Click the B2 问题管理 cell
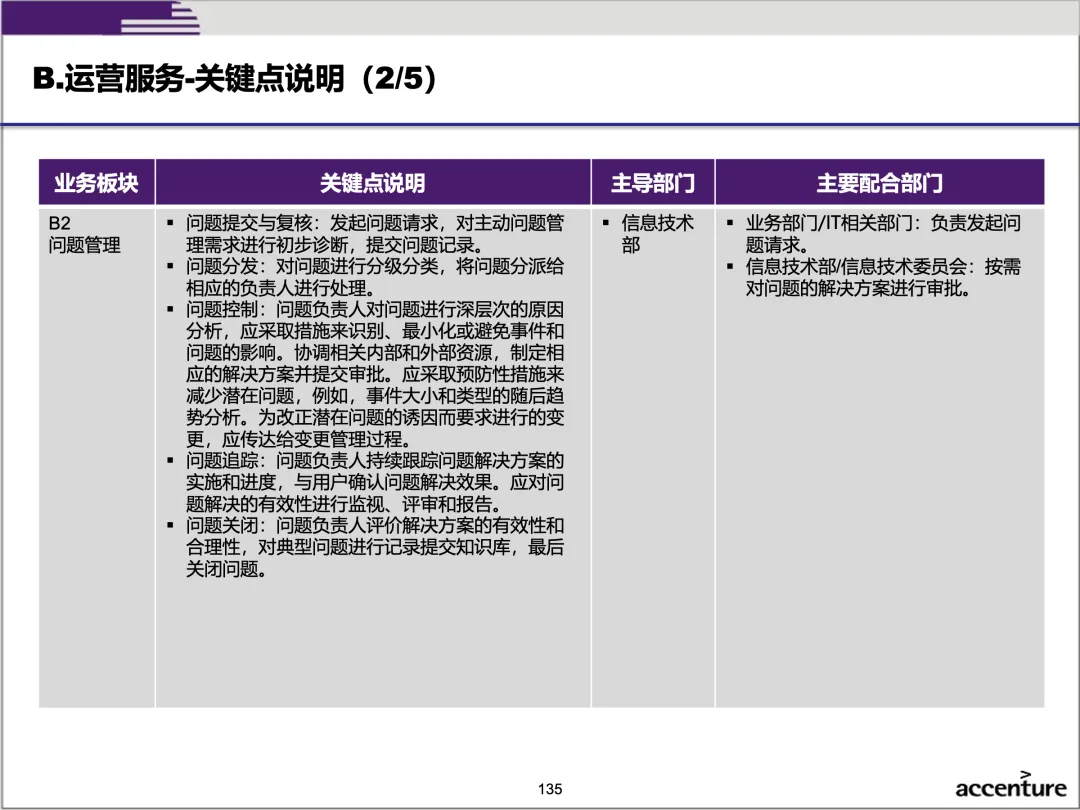This screenshot has height=810, width=1080. coord(96,457)
